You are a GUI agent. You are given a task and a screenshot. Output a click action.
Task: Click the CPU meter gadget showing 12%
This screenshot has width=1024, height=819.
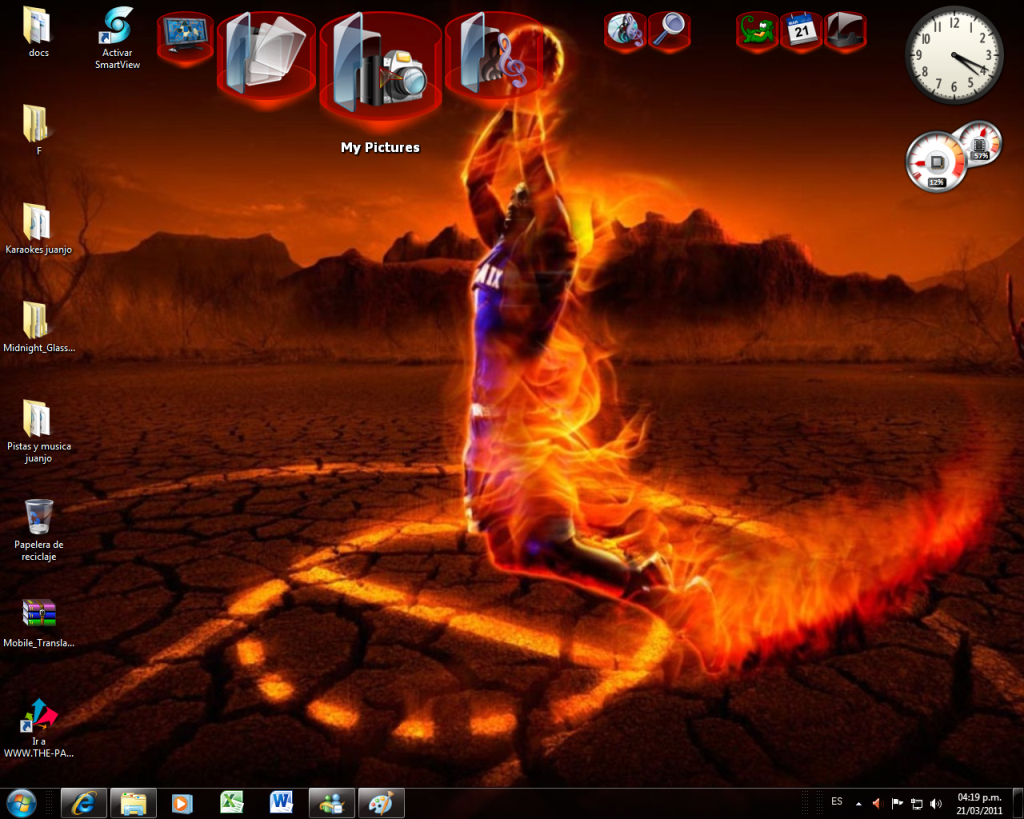point(936,161)
